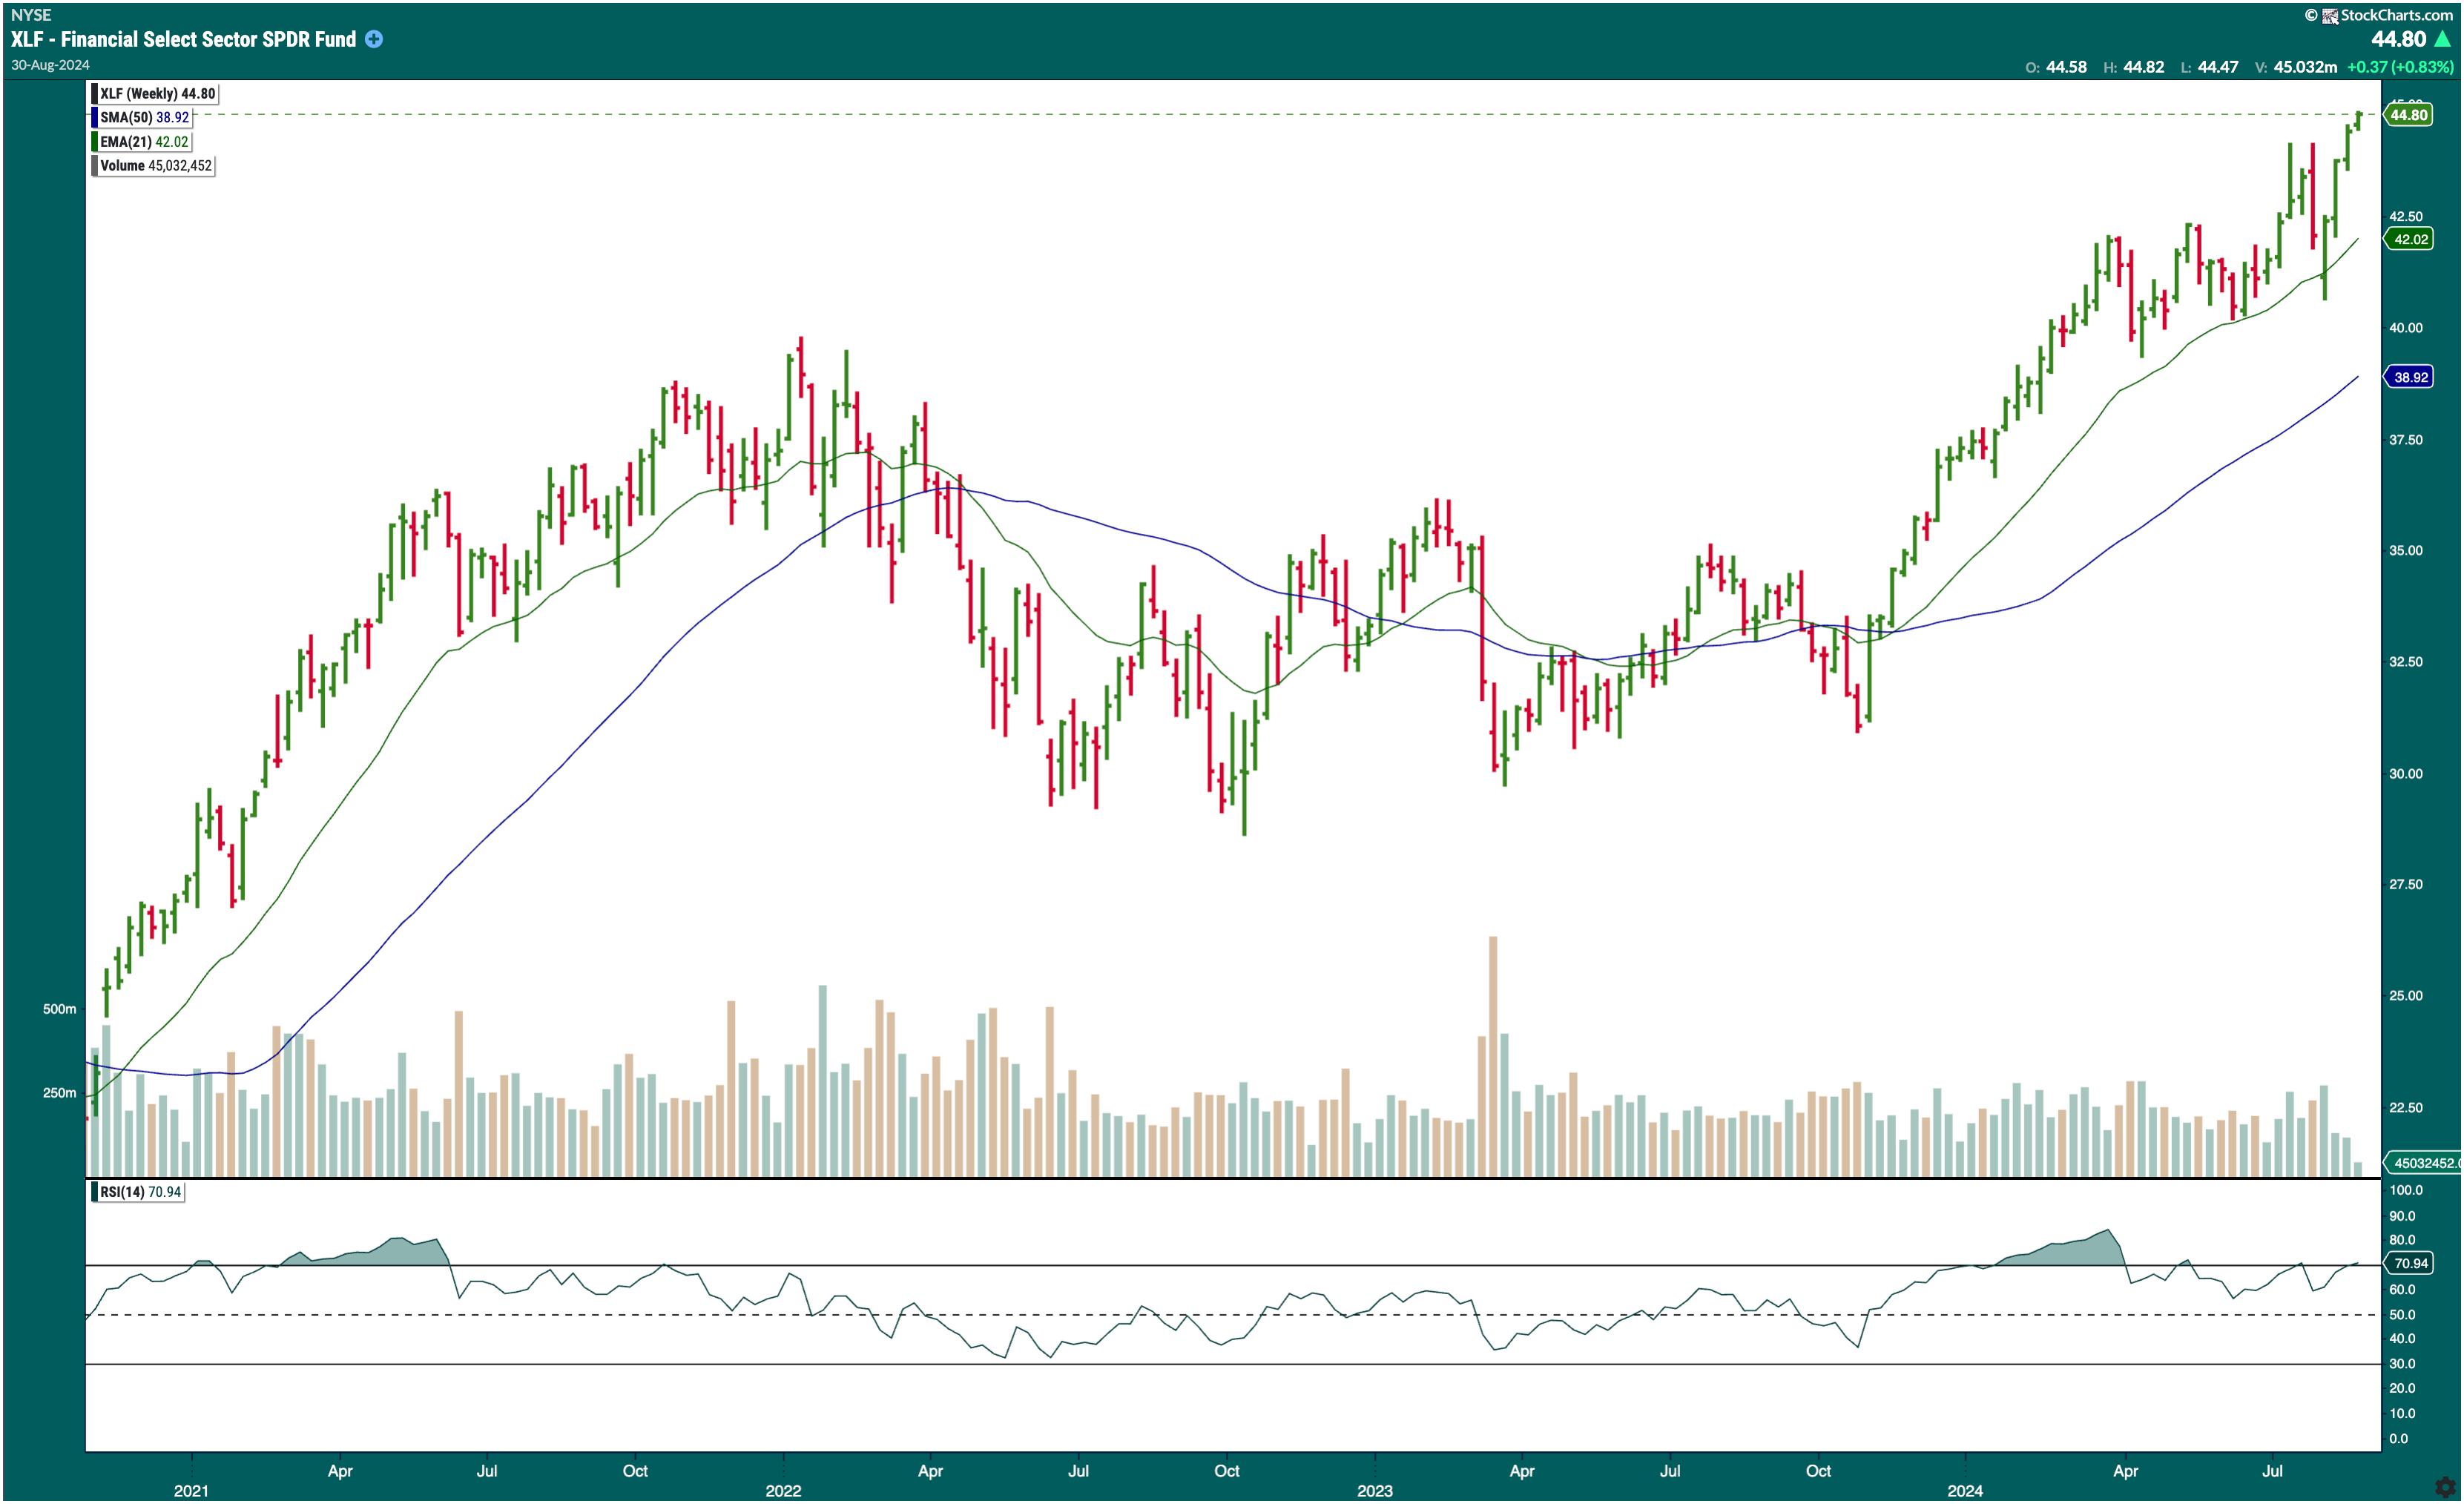Click the dark blue SMA(50) color swatch
Screen dimensions: 2464x1504
(94, 117)
